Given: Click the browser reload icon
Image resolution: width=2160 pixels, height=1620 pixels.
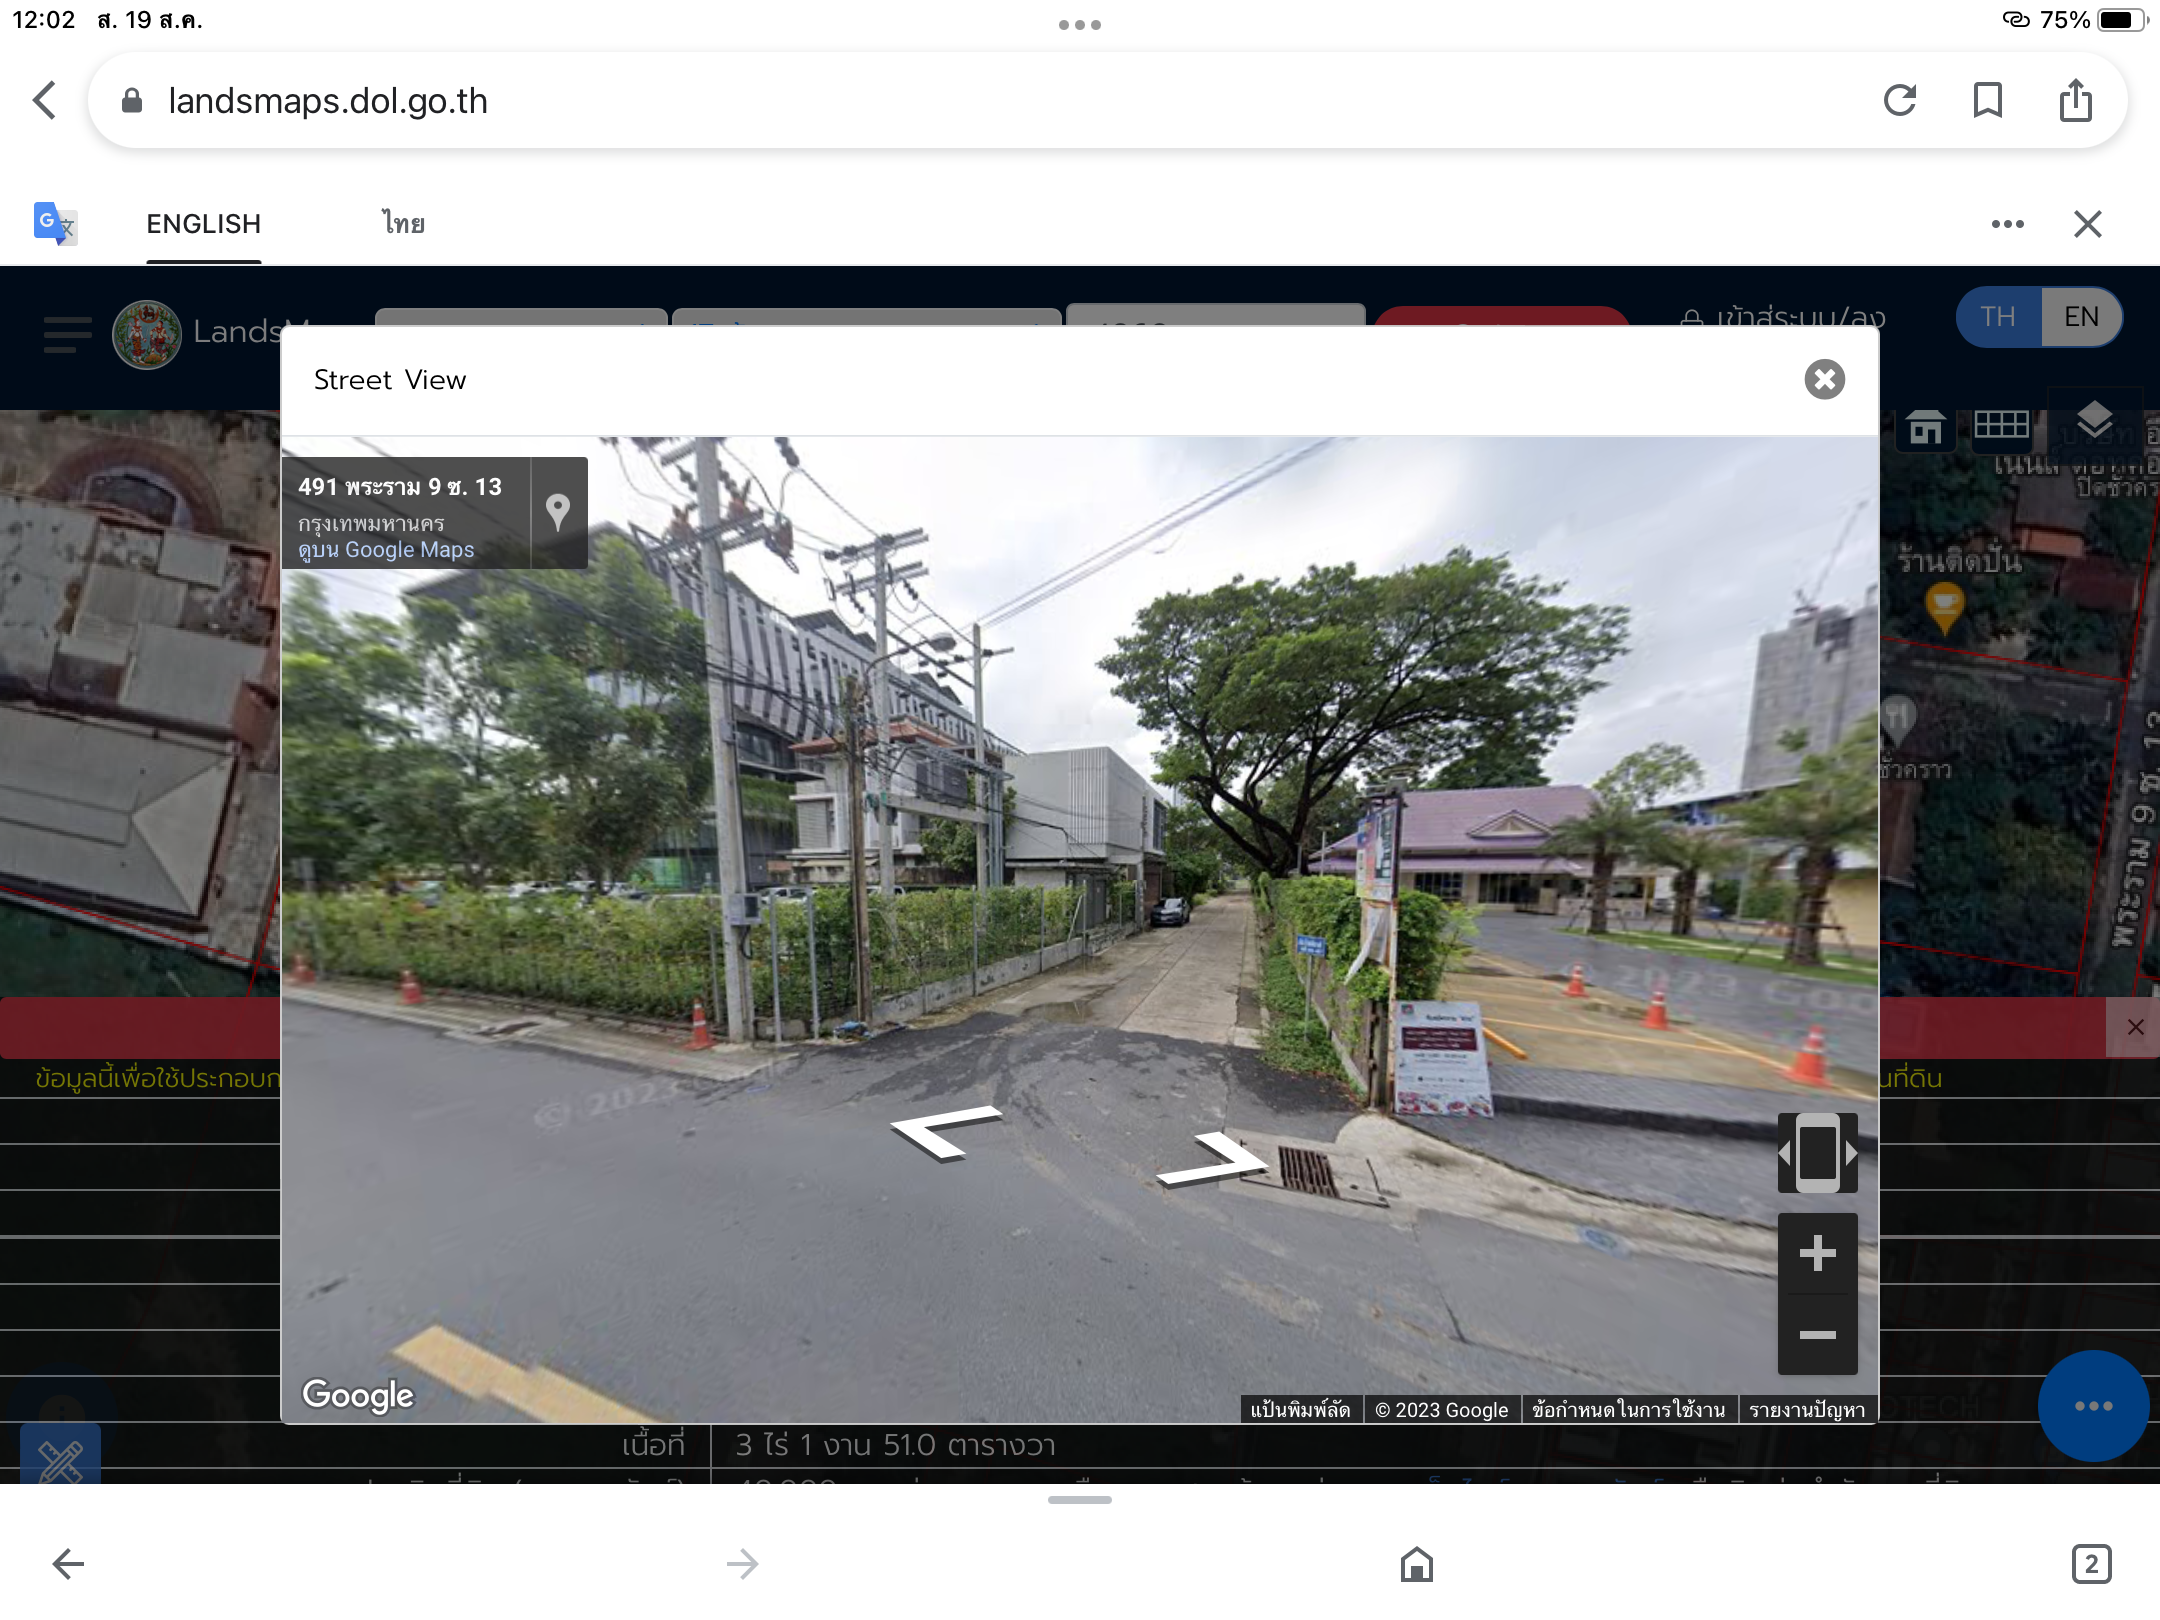Looking at the screenshot, I should click(1899, 101).
